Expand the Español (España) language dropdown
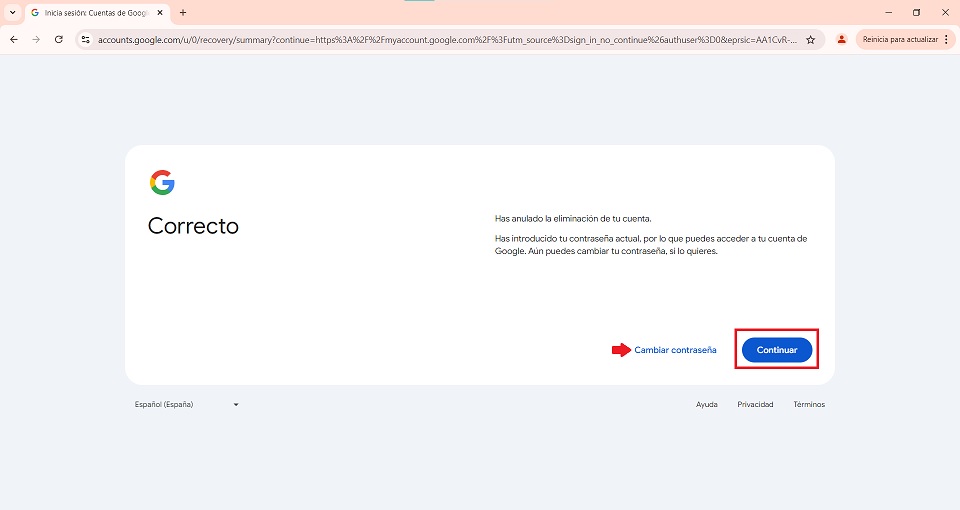This screenshot has width=960, height=510. [x=187, y=404]
